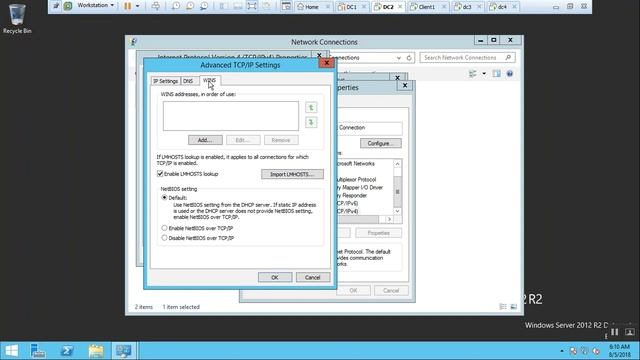Click the Microsoft Networks list item
The height and width of the screenshot is (360, 640).
pos(355,164)
